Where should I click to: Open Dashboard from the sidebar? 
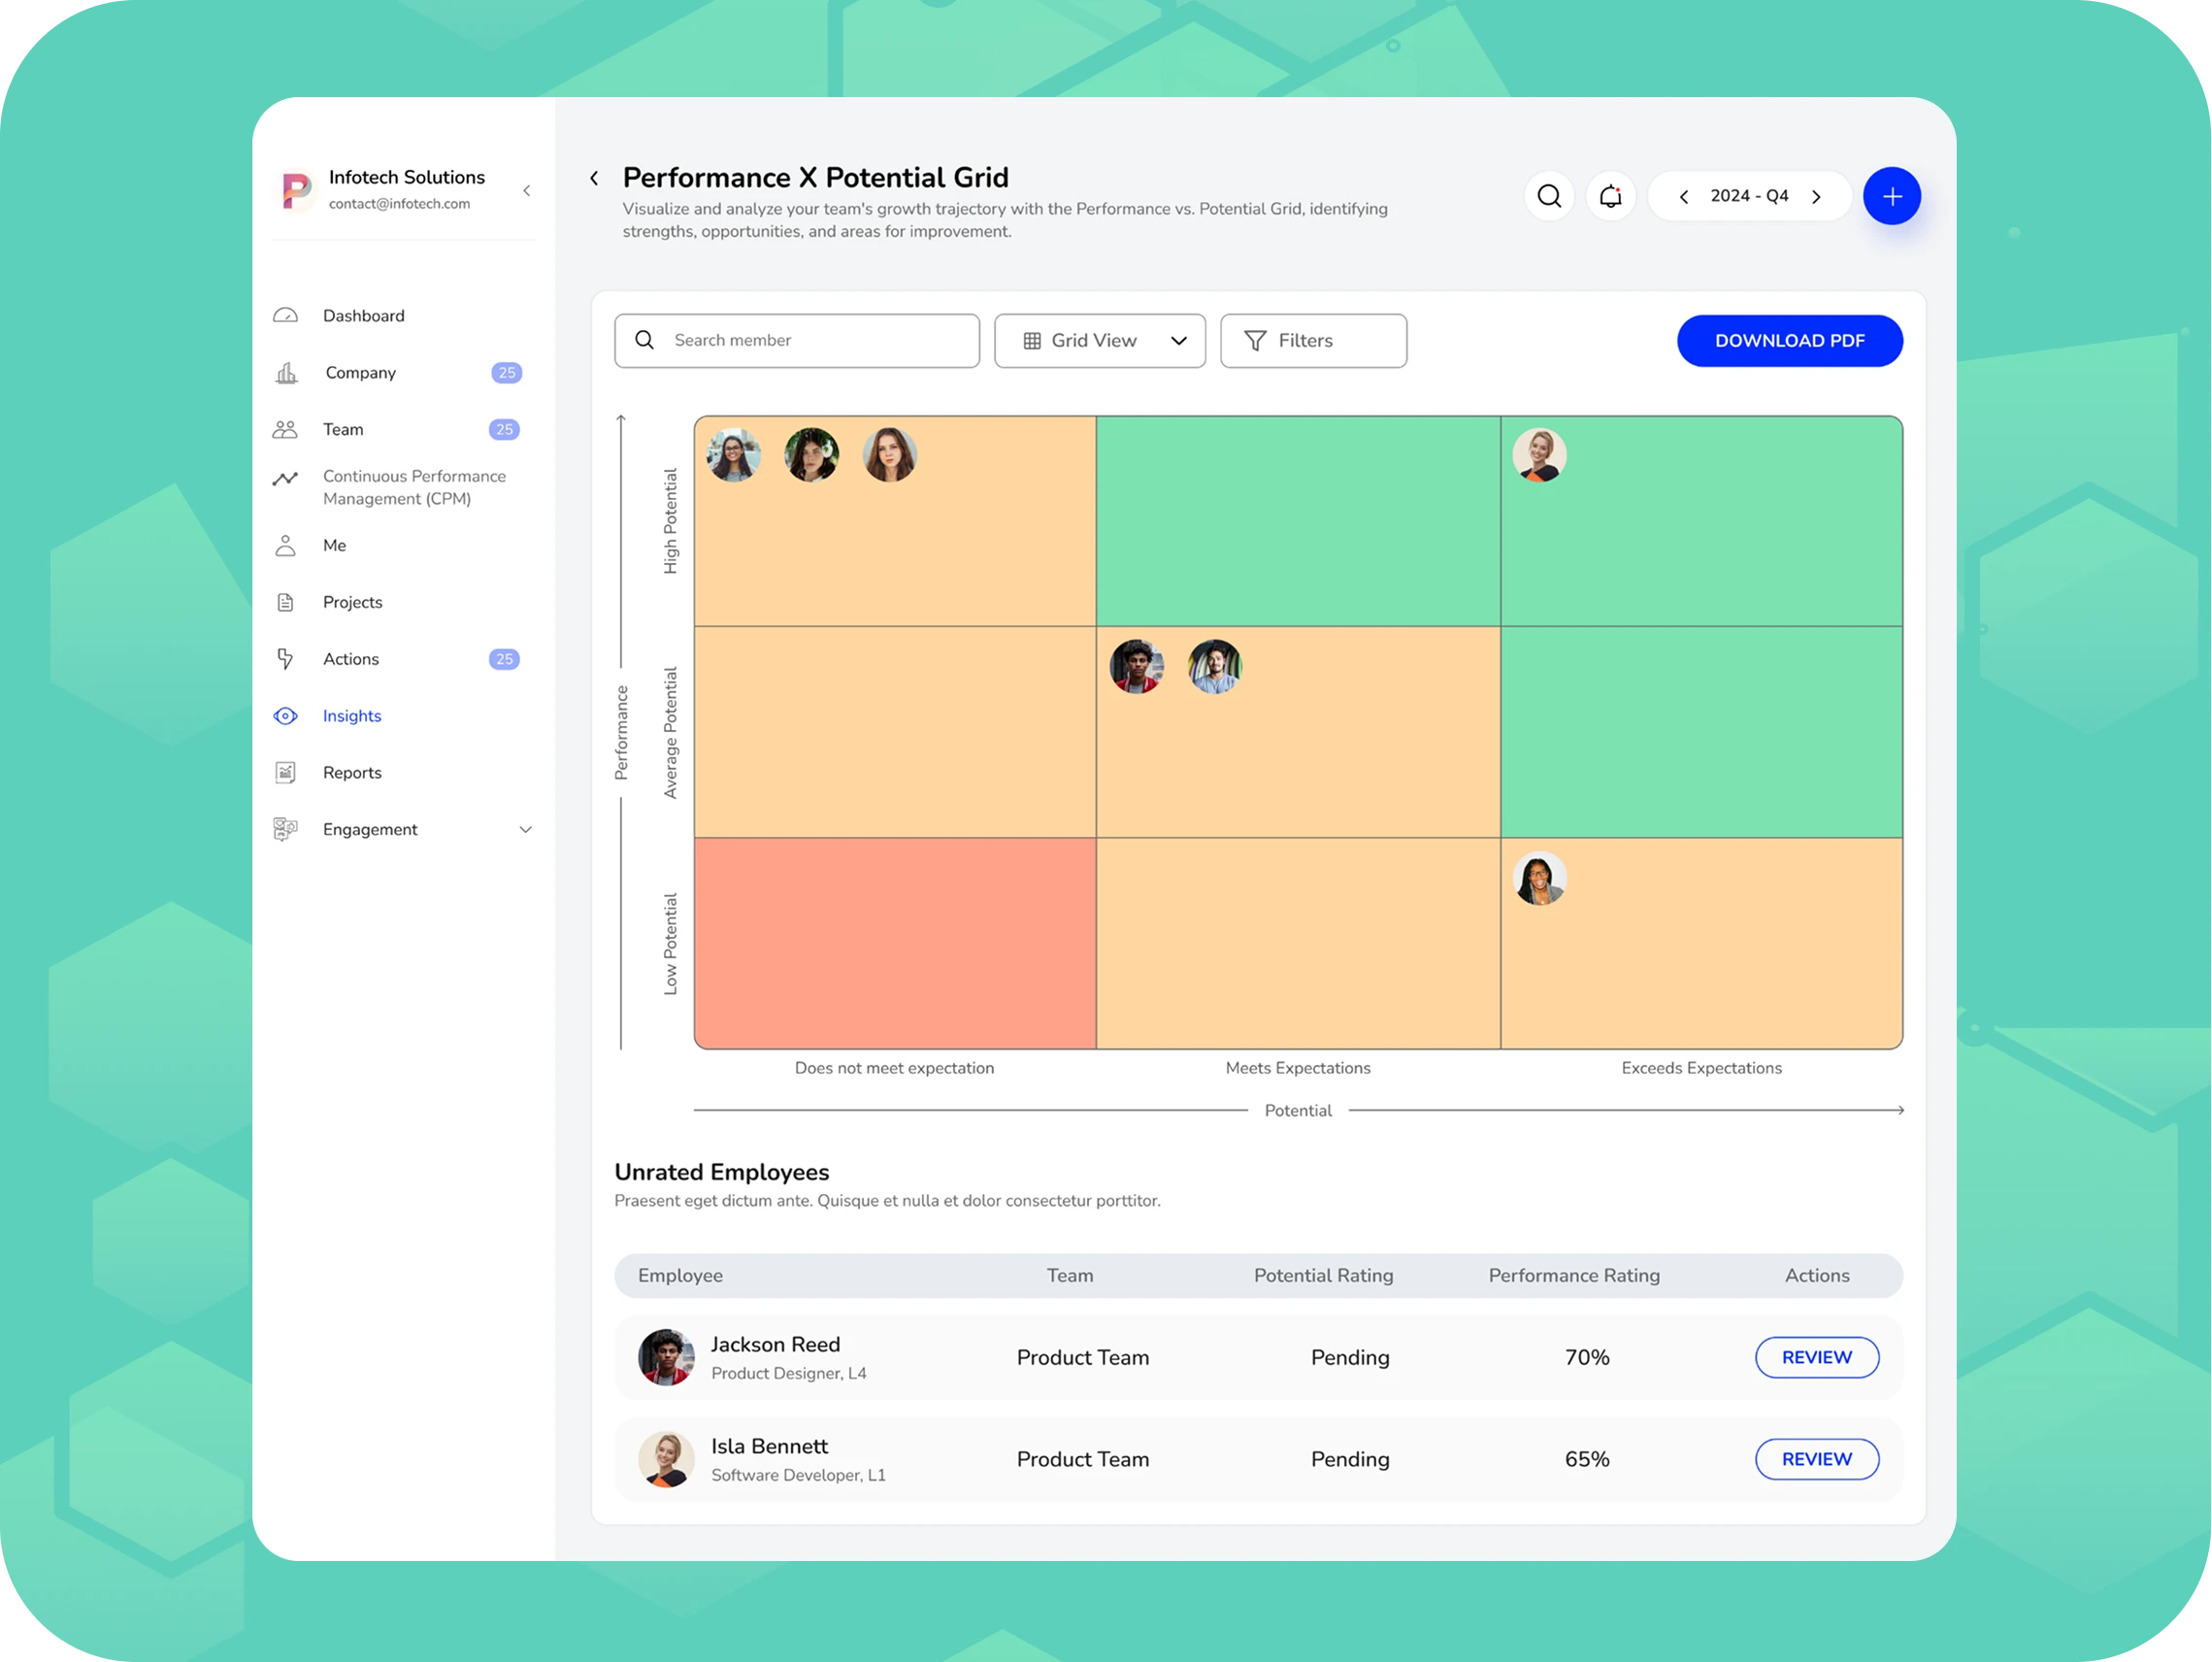point(363,316)
